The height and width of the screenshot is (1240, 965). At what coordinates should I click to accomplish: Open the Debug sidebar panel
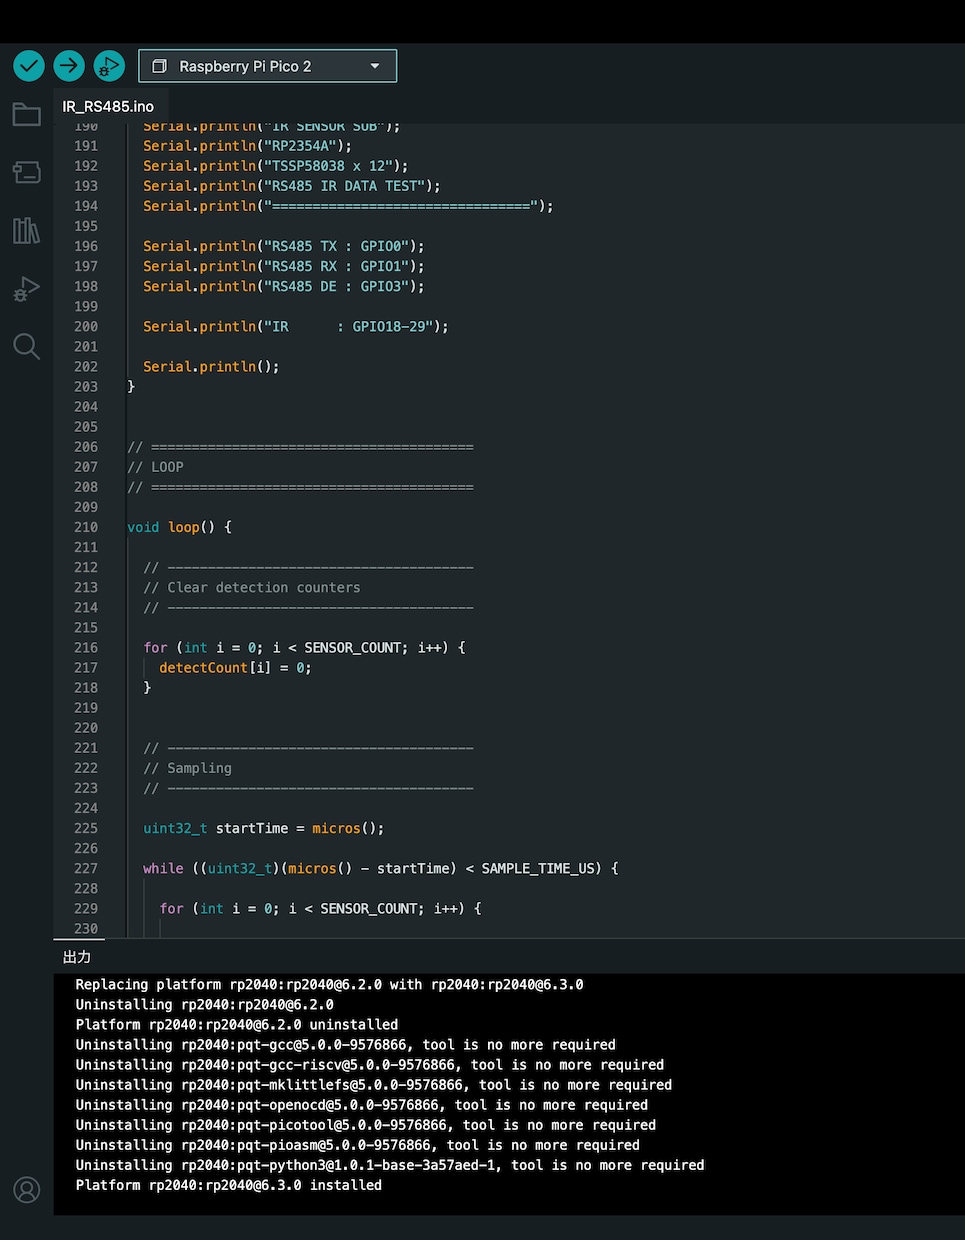click(27, 289)
